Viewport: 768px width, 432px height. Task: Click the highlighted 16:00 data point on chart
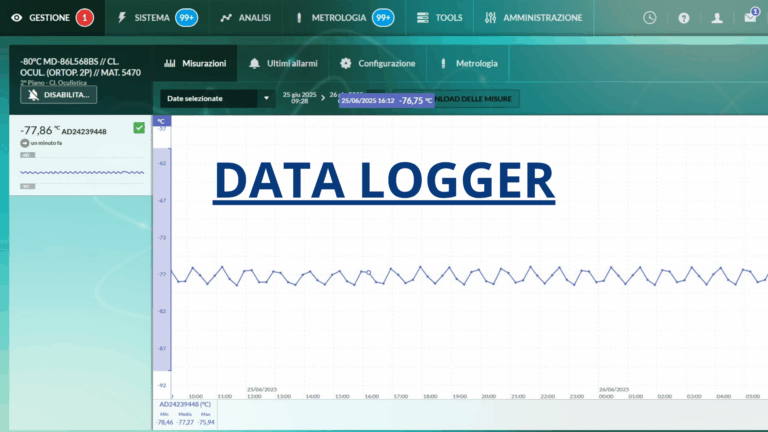pyautogui.click(x=368, y=272)
